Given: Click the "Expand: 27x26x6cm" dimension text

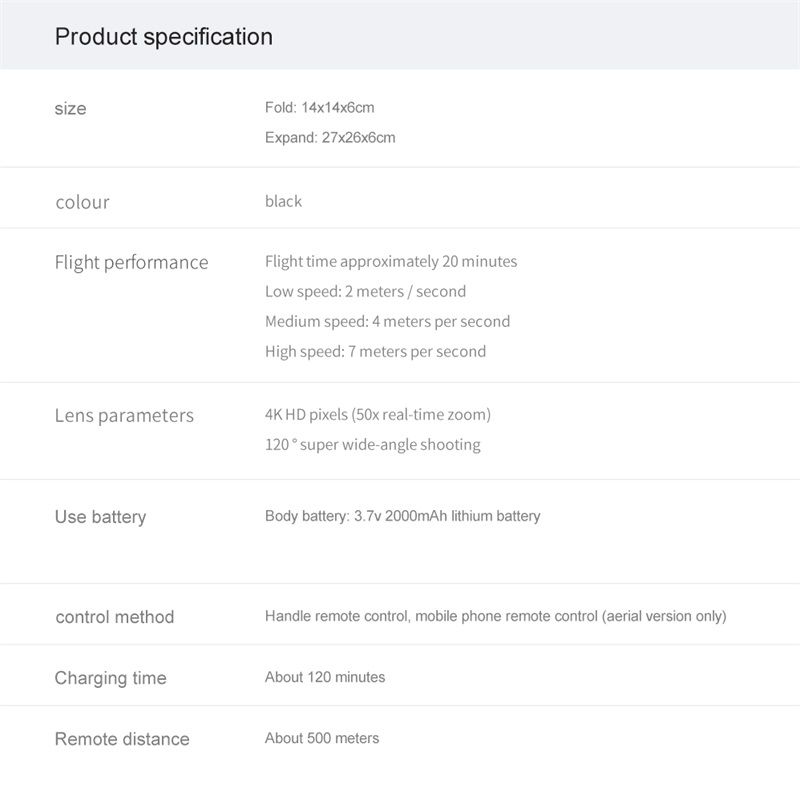Looking at the screenshot, I should [330, 138].
